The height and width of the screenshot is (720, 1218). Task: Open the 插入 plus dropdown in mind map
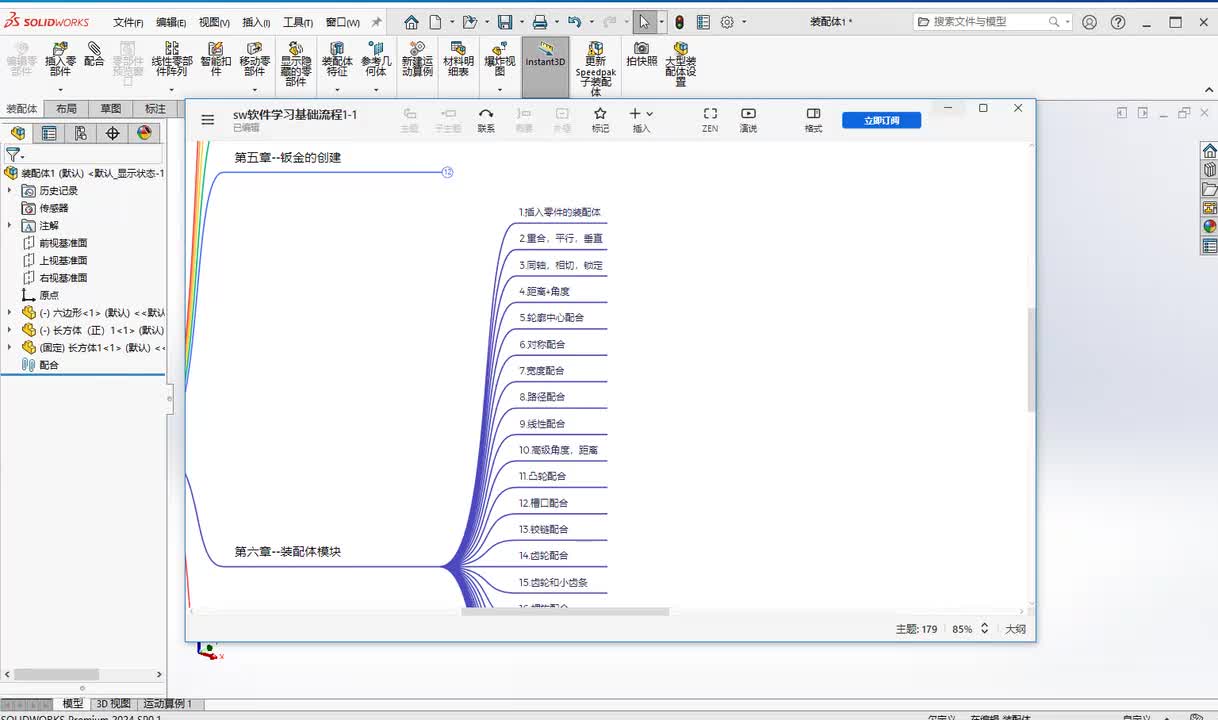(x=650, y=114)
